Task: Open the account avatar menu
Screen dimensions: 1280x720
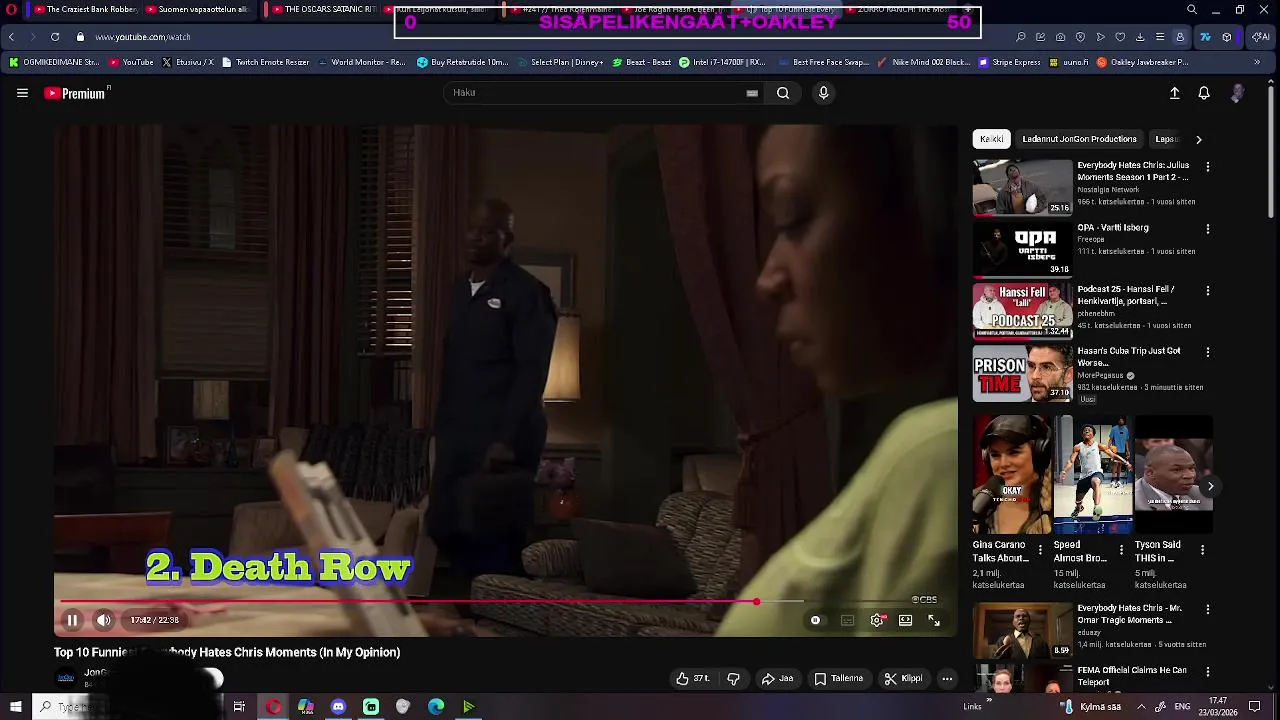Action: (x=1238, y=93)
